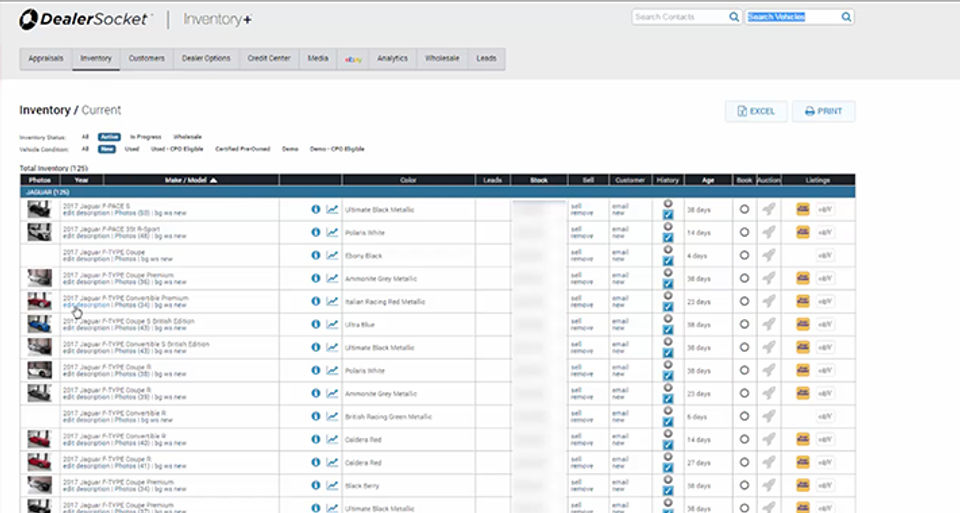Image resolution: width=960 pixels, height=513 pixels.
Task: Uncheck history checkbox for Ebony Black row
Action: (668, 261)
